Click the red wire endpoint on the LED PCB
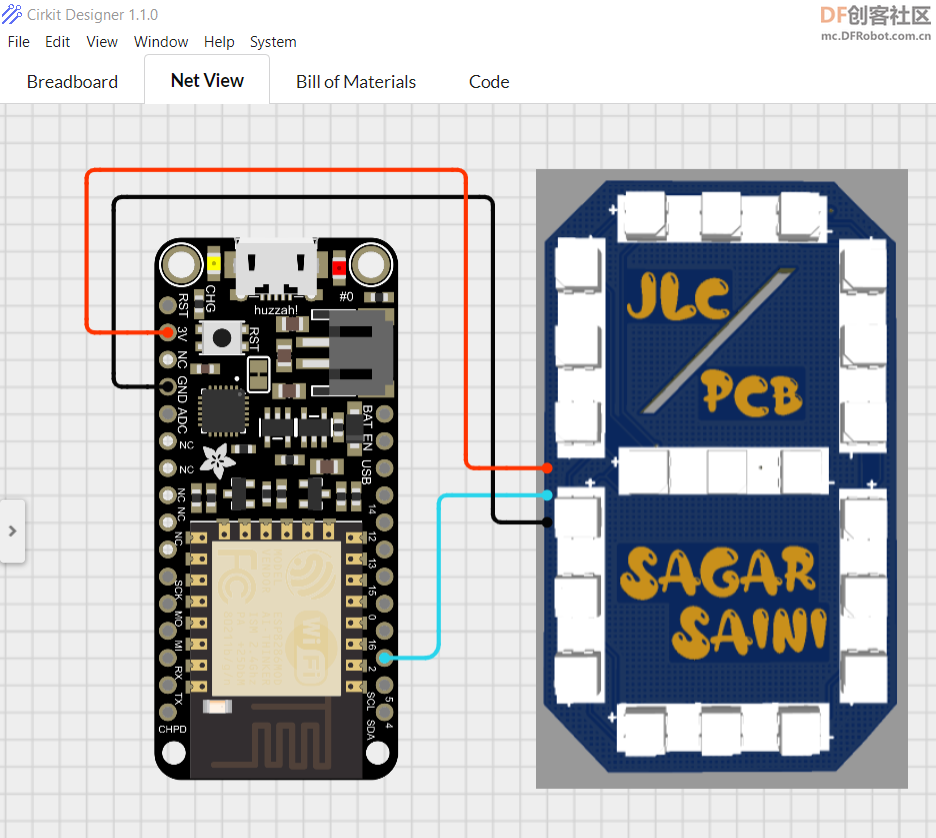 (547, 468)
